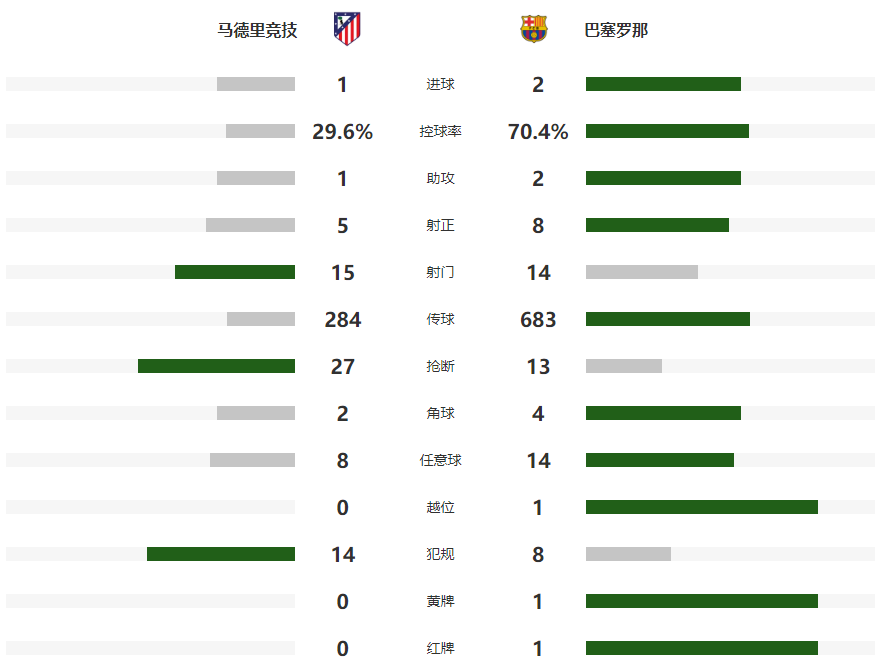Click Atlético's green 犯规 bar

[x=221, y=554]
